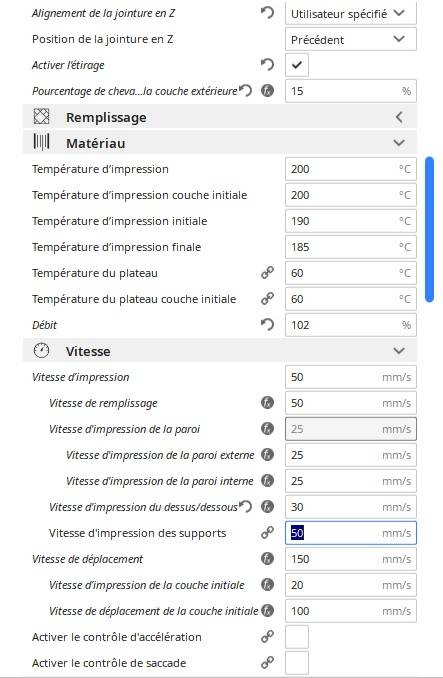443x678 pixels.
Task: Click the formula icon next to Vitesse de remplissage
Action: pyautogui.click(x=268, y=403)
